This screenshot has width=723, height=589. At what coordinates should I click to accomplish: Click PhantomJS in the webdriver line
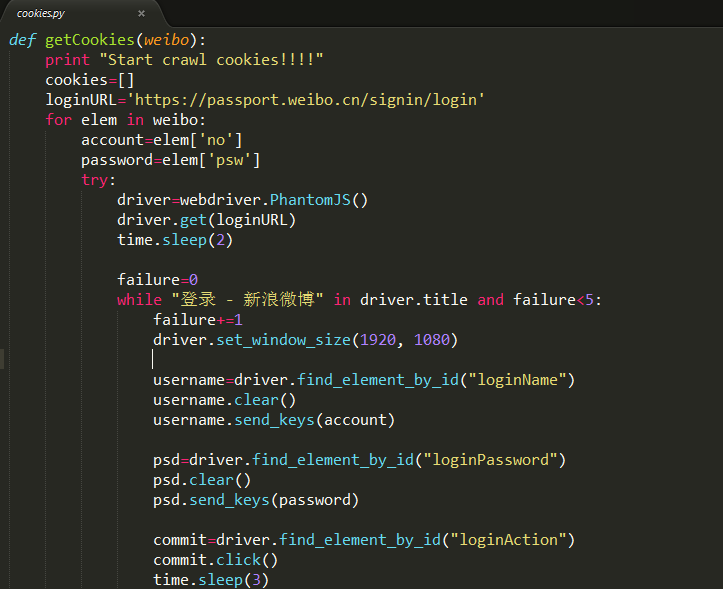tap(310, 200)
